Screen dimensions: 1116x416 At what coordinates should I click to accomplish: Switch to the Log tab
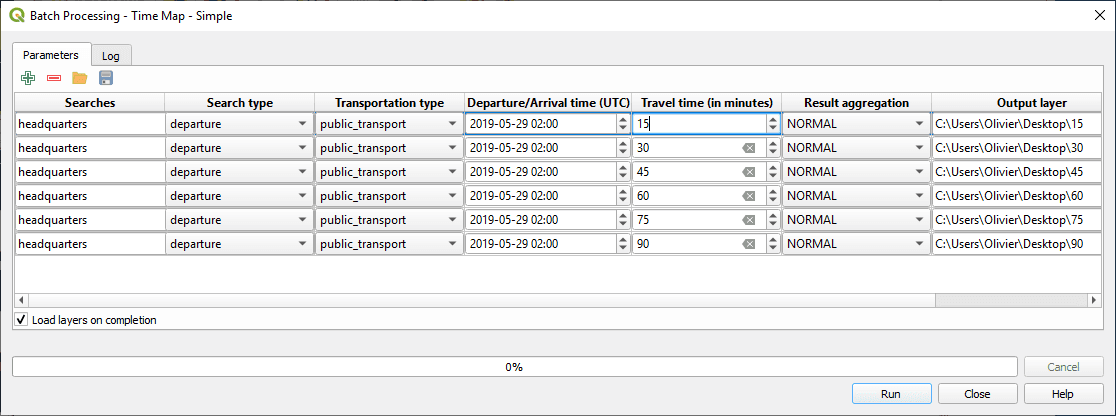tap(111, 56)
